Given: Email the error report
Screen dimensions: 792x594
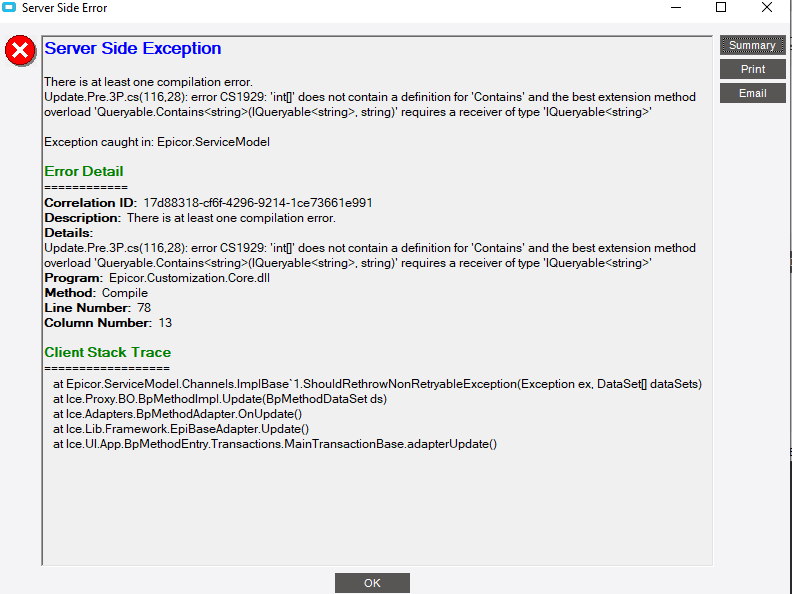Looking at the screenshot, I should (752, 93).
